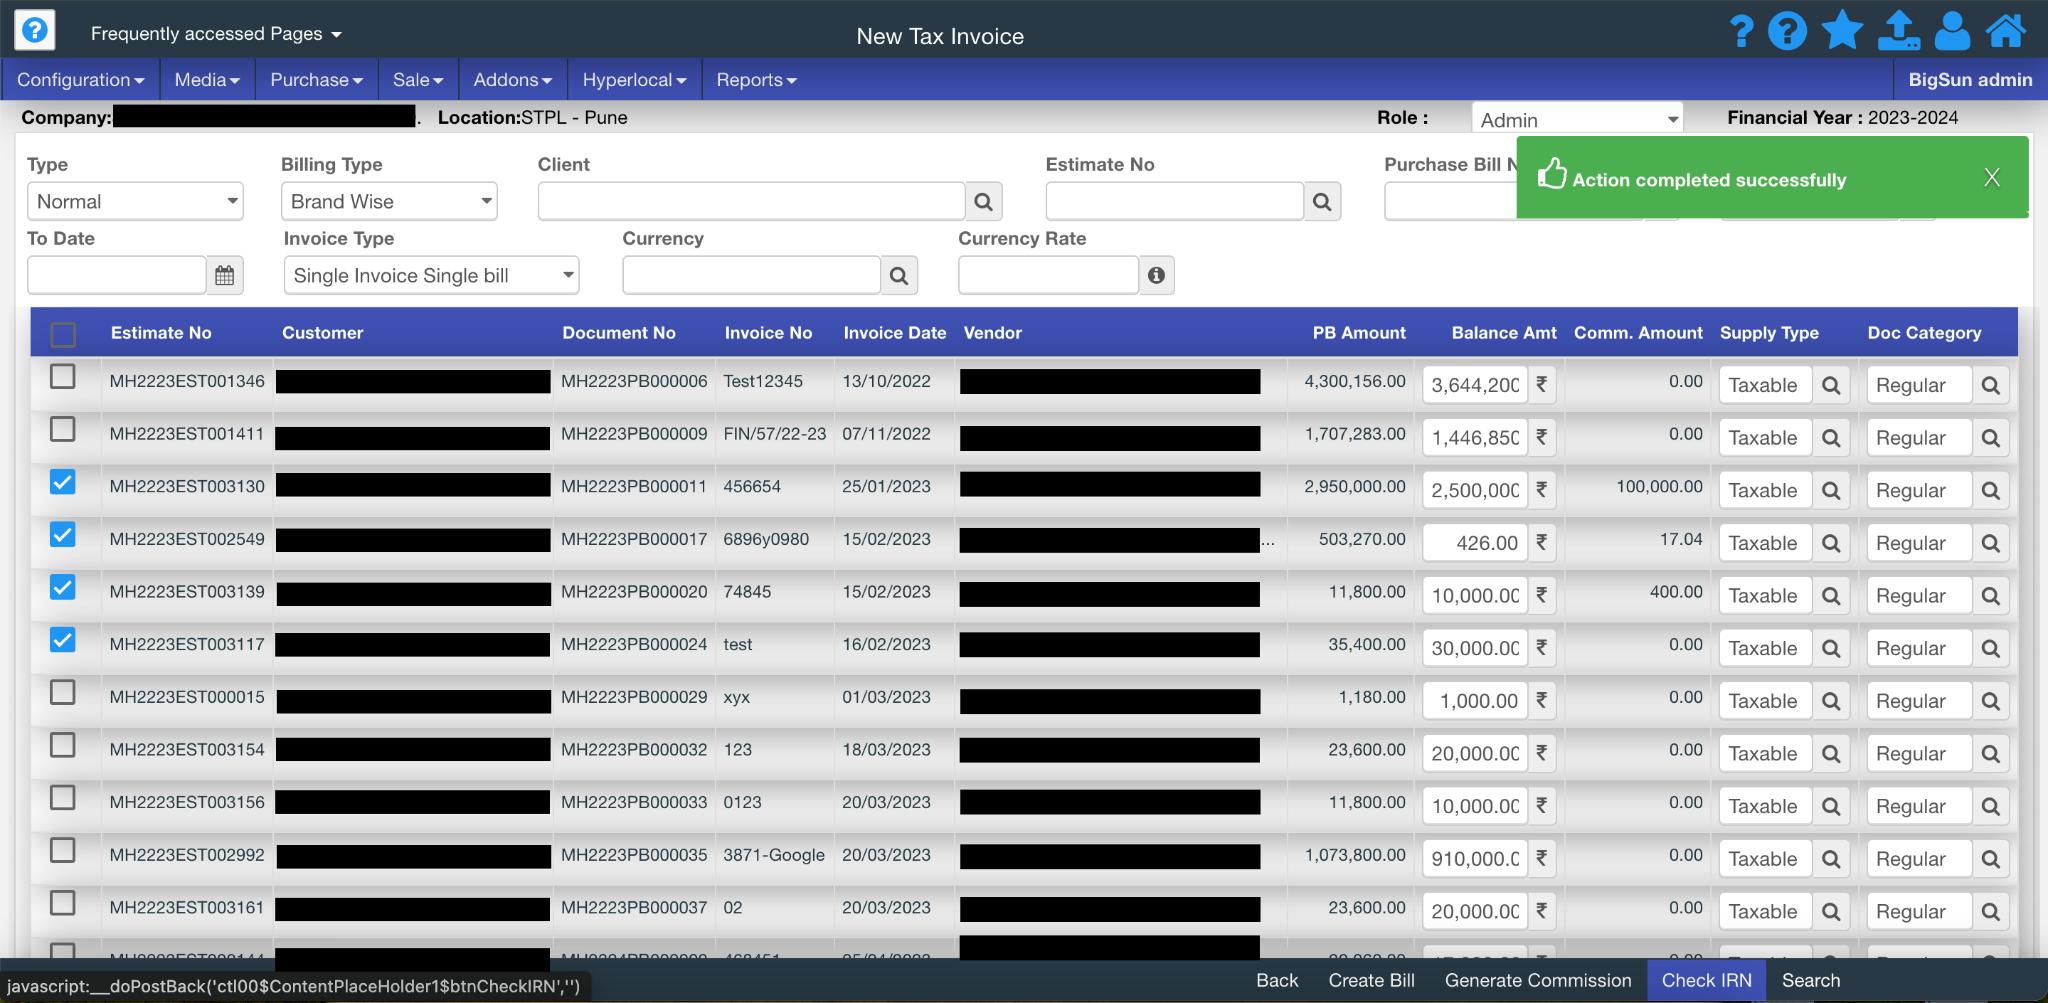Click the Create Bill button

coord(1371,980)
